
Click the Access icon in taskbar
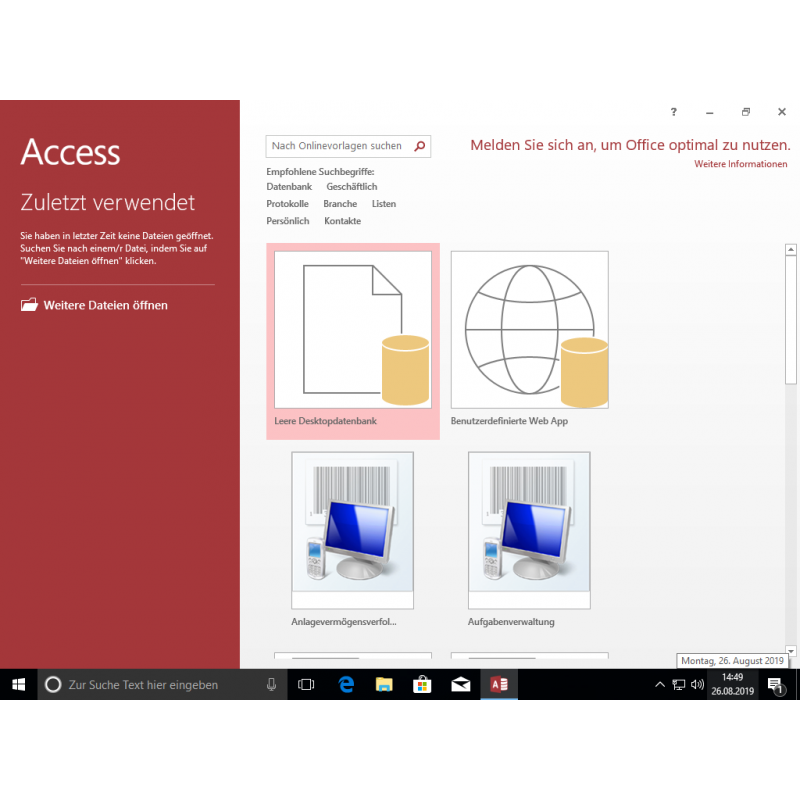pyautogui.click(x=498, y=684)
